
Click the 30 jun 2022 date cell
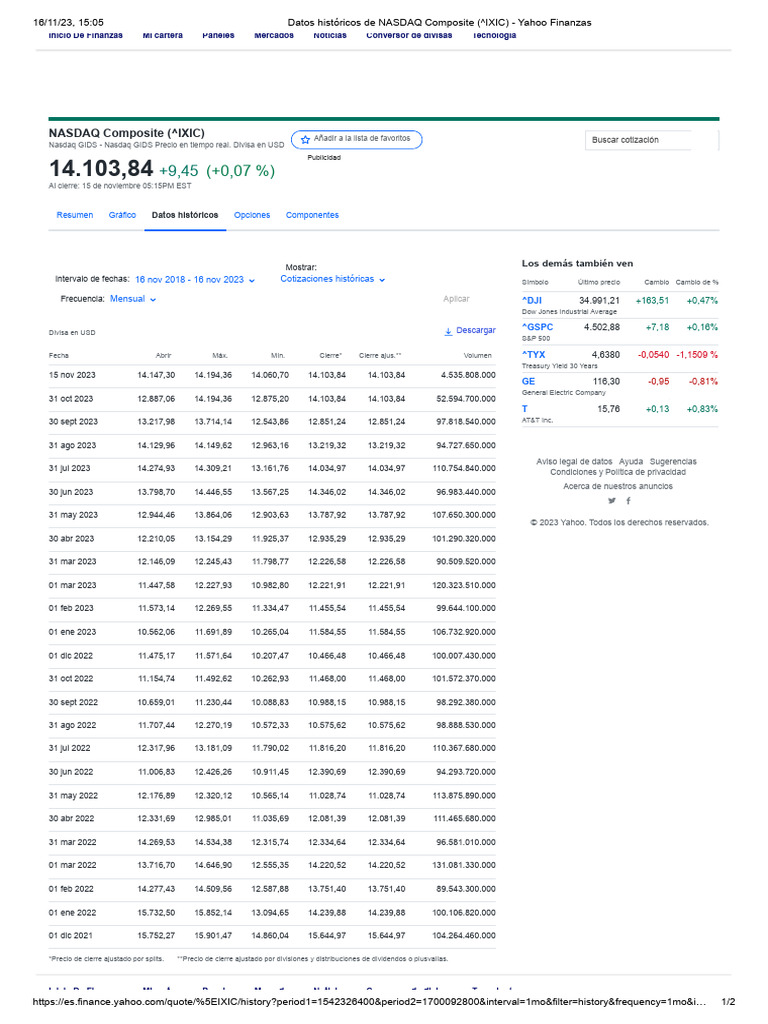71,772
